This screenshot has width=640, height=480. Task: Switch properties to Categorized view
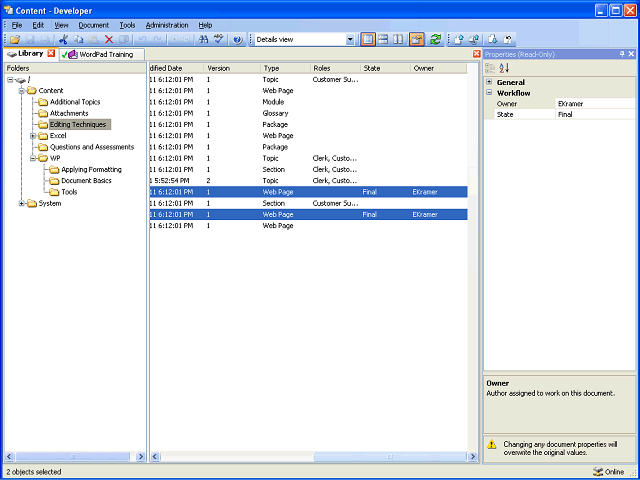click(490, 68)
